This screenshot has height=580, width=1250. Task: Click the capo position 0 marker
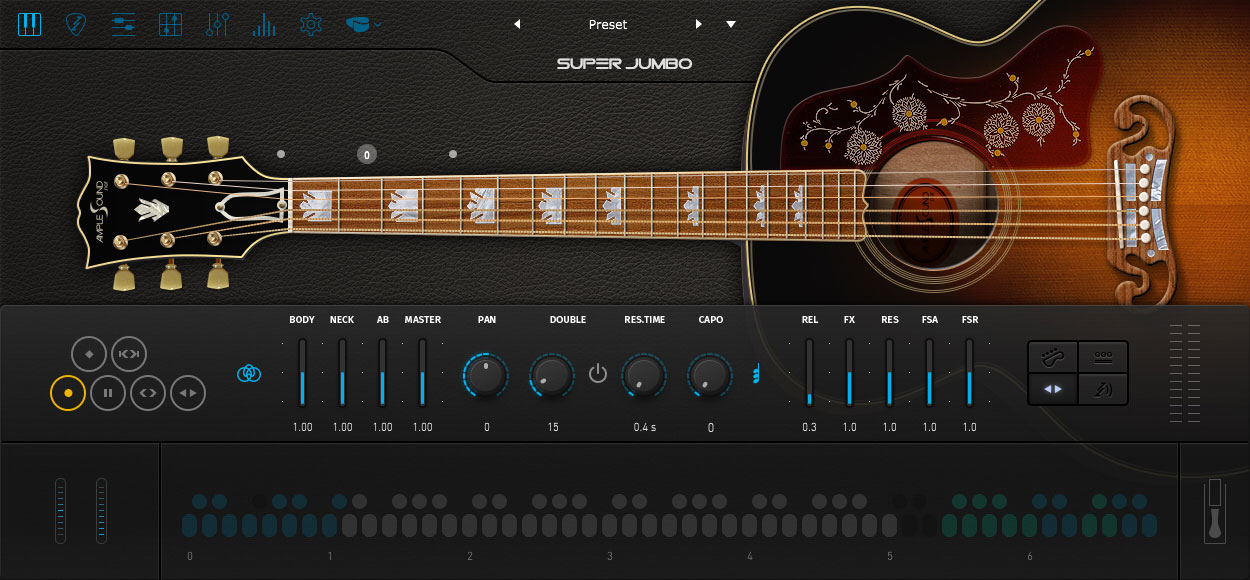click(x=367, y=155)
